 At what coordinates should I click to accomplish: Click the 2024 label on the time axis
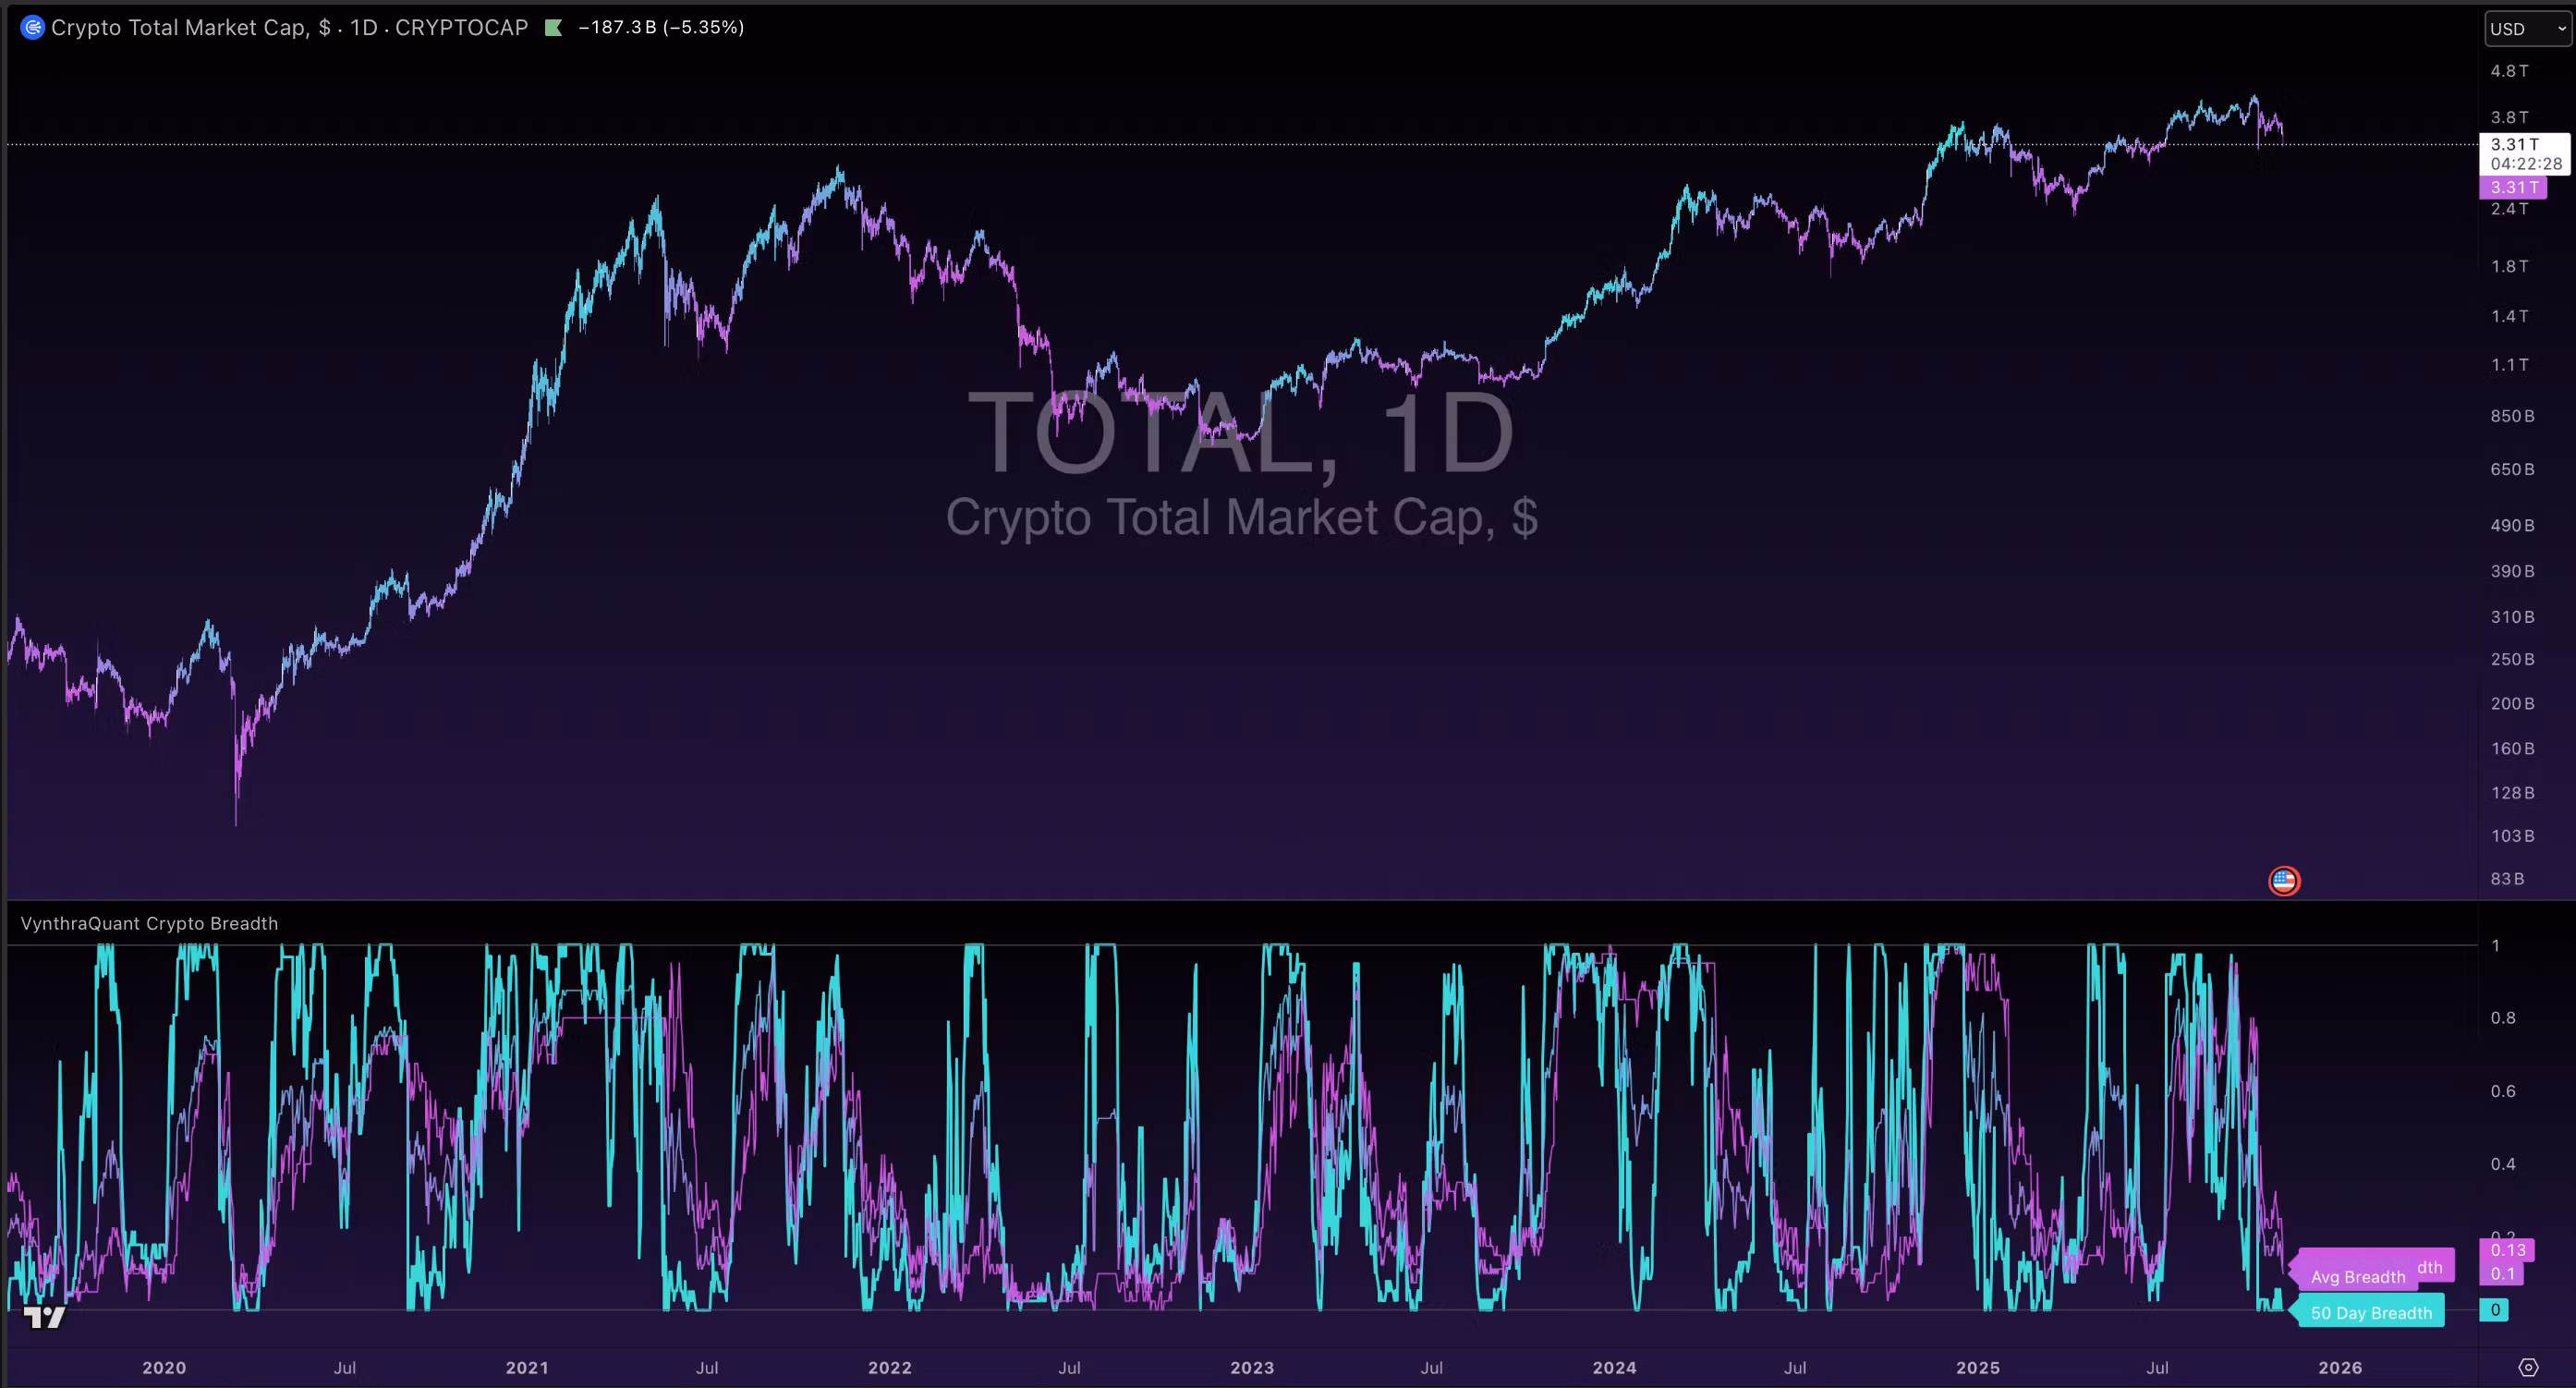pyautogui.click(x=1614, y=1367)
